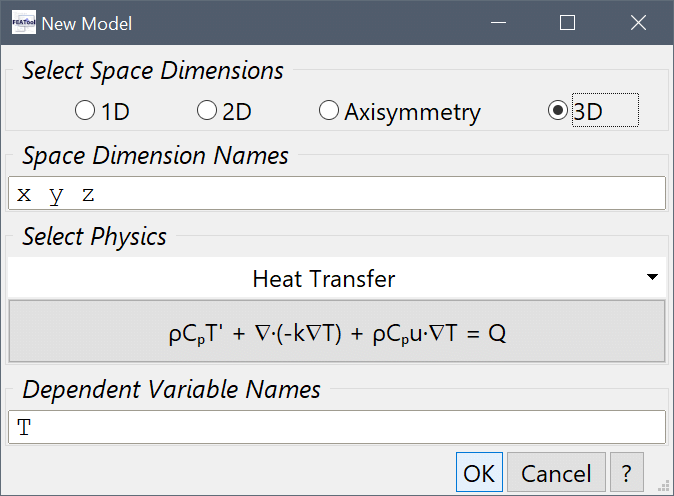Image resolution: width=674 pixels, height=496 pixels.
Task: Click the dependent variable names field containing T
Action: coord(336,428)
